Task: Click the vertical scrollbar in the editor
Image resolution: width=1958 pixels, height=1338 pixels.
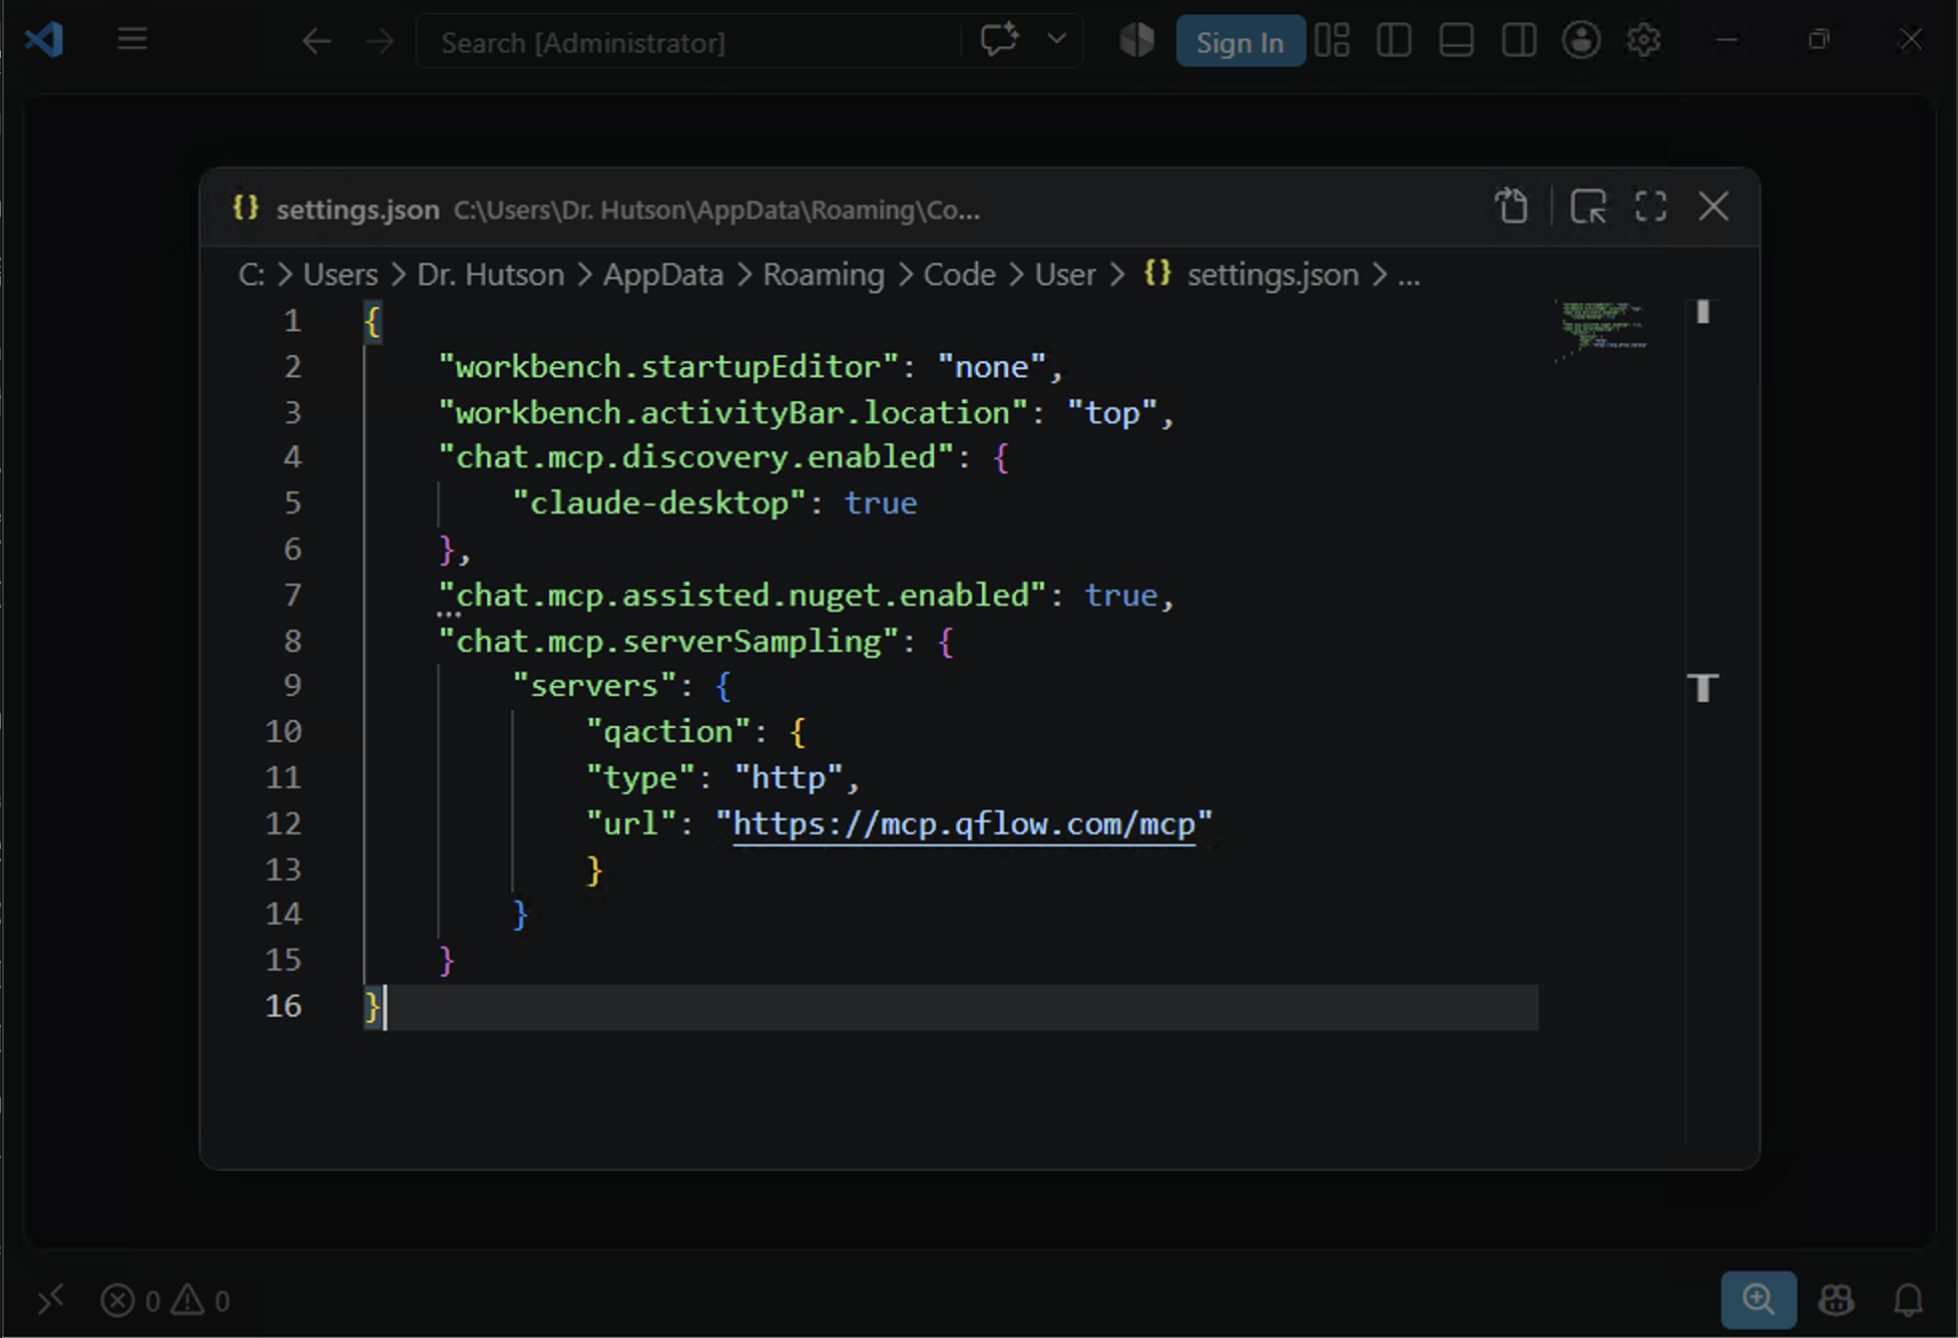Action: point(1703,720)
